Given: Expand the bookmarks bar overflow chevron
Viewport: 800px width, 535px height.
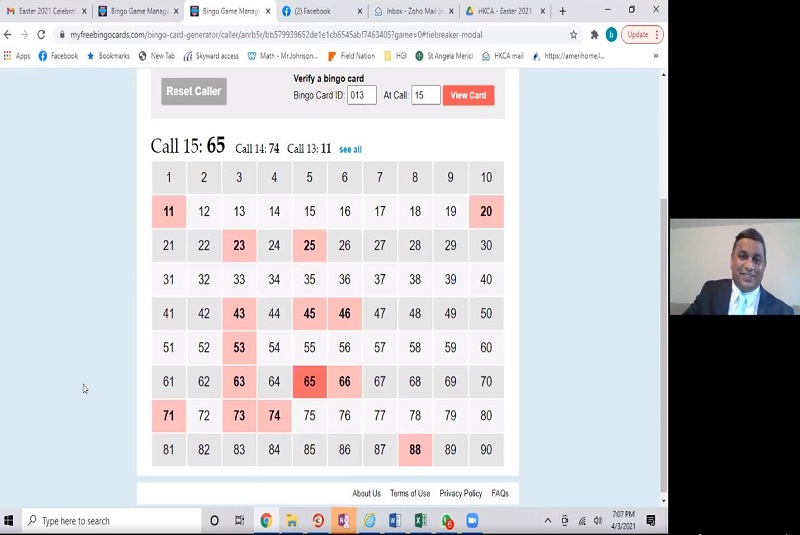Looking at the screenshot, I should point(656,56).
